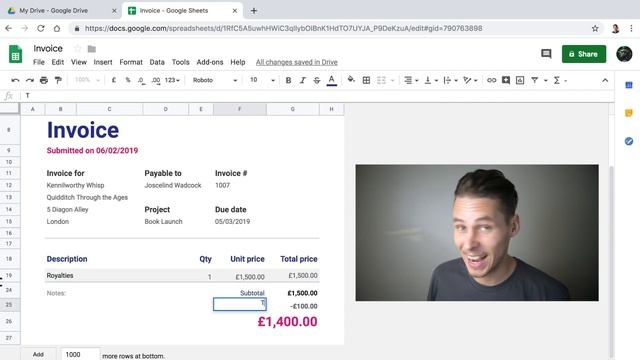The image size is (640, 360).
Task: Open the Format menu
Action: 131,62
